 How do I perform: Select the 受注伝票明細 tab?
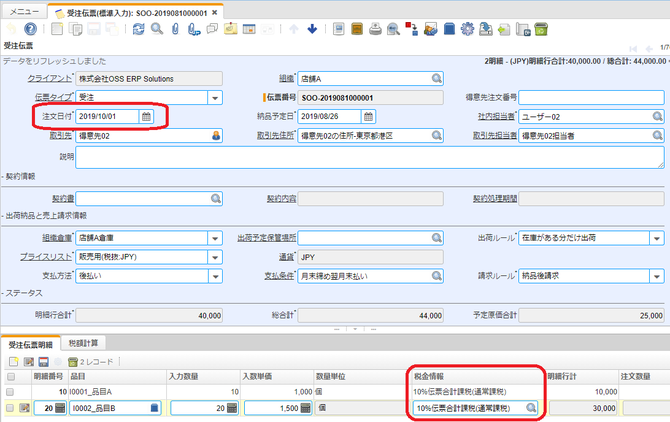click(30, 344)
